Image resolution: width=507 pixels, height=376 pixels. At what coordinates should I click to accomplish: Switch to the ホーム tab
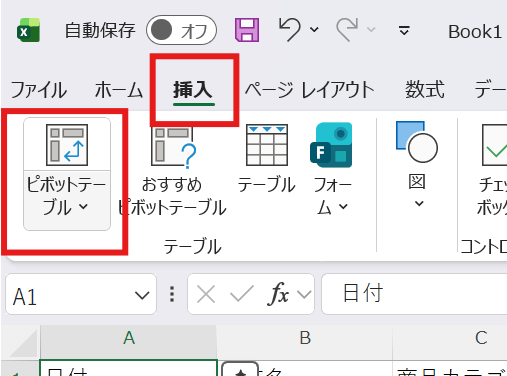[119, 90]
